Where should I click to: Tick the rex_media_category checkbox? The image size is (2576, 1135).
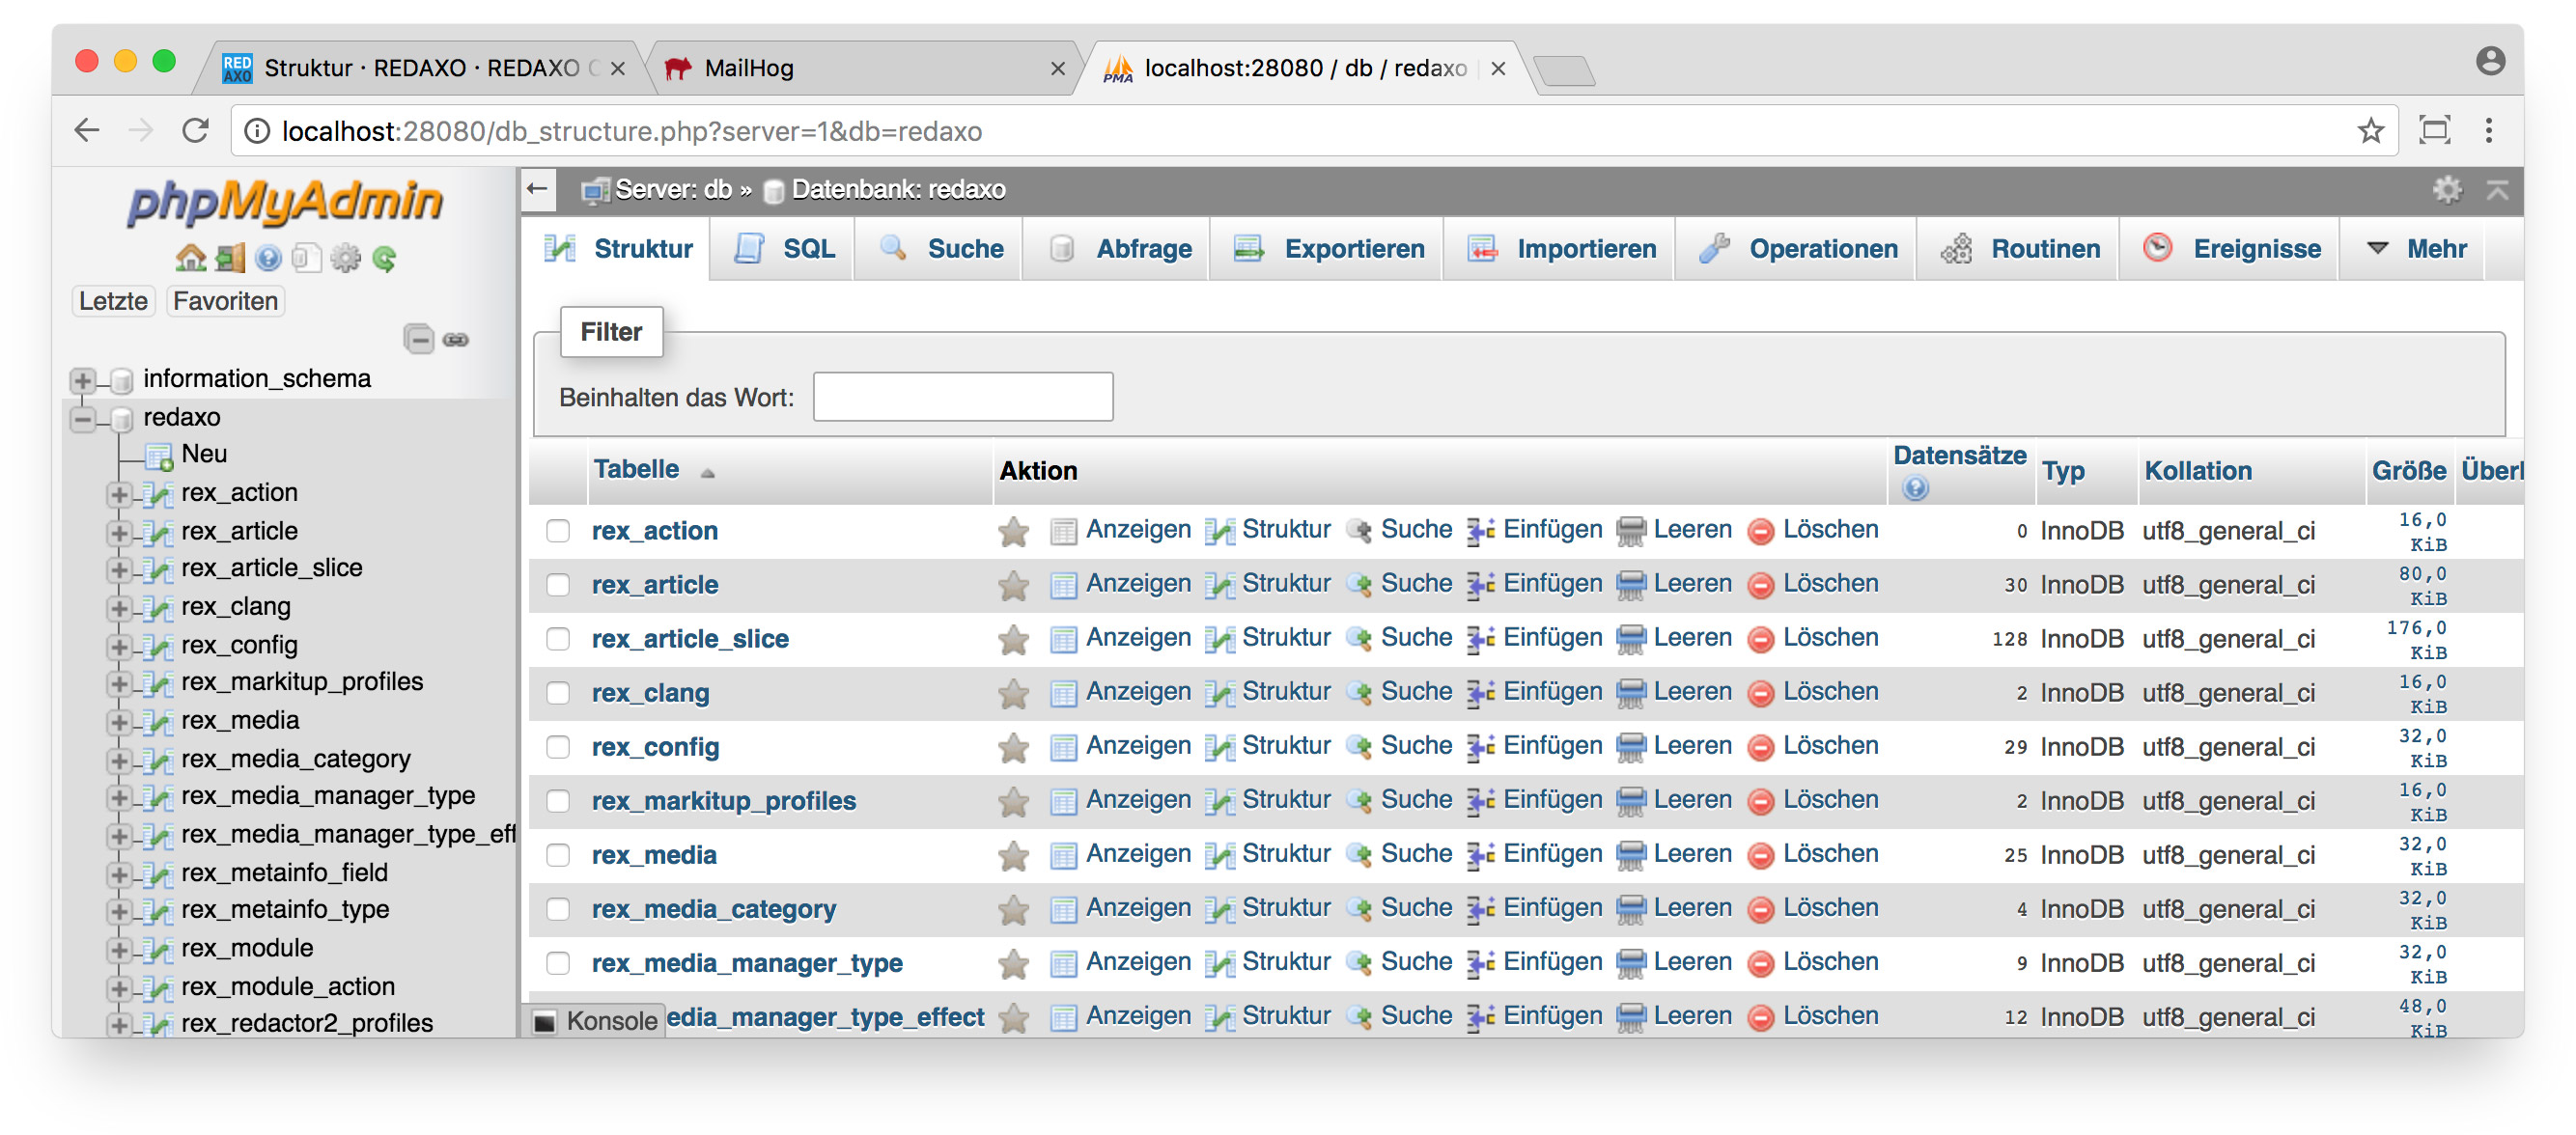pyautogui.click(x=558, y=909)
